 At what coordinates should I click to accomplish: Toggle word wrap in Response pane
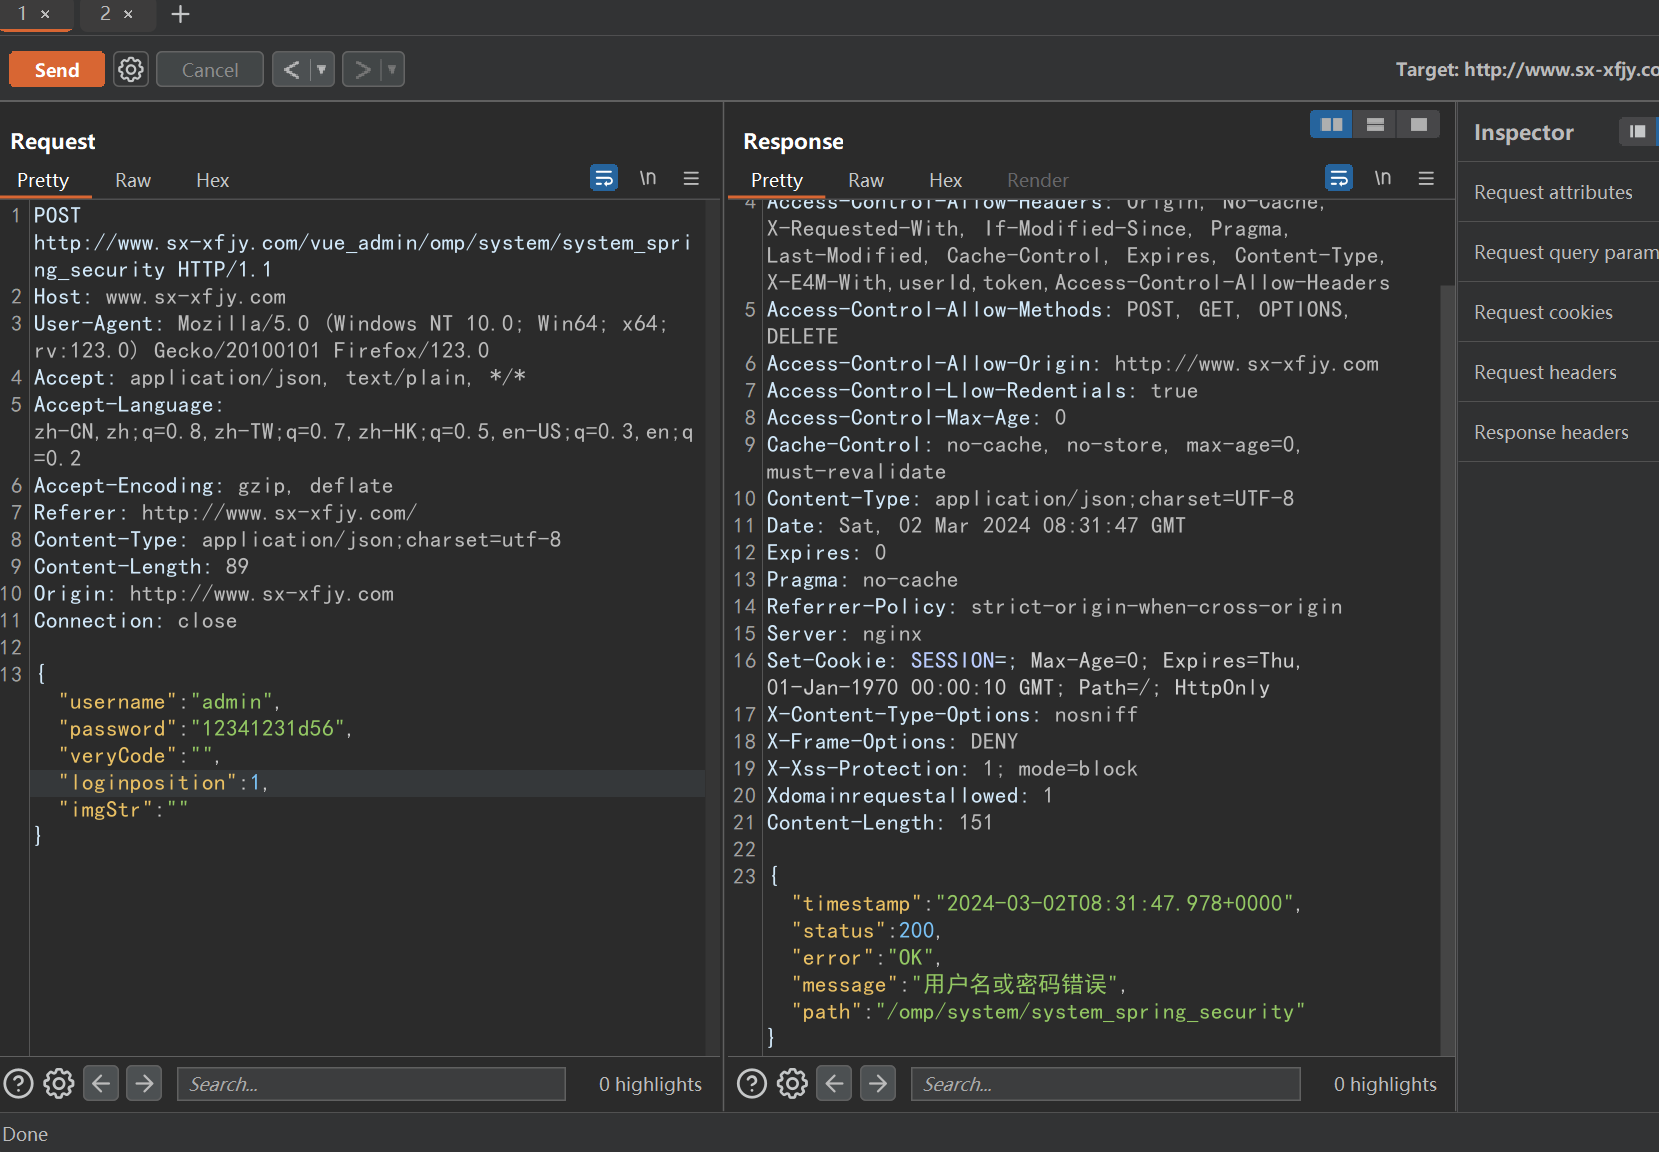(x=1339, y=178)
